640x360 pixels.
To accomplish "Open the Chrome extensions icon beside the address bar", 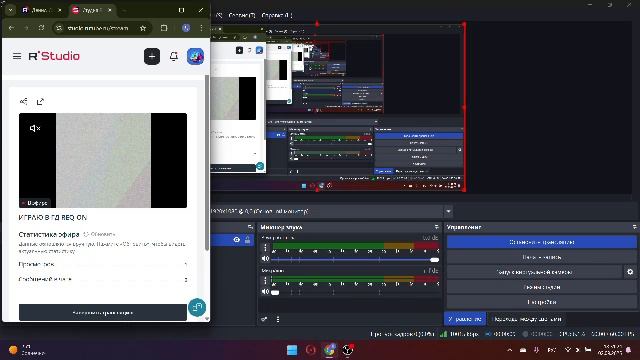I will point(164,28).
